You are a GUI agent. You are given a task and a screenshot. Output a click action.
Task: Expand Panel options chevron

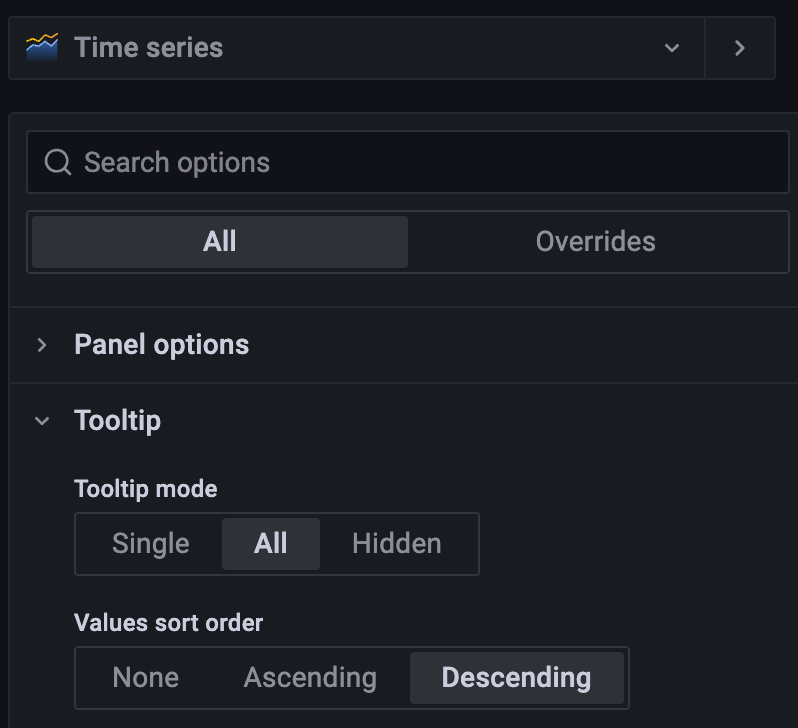(42, 345)
